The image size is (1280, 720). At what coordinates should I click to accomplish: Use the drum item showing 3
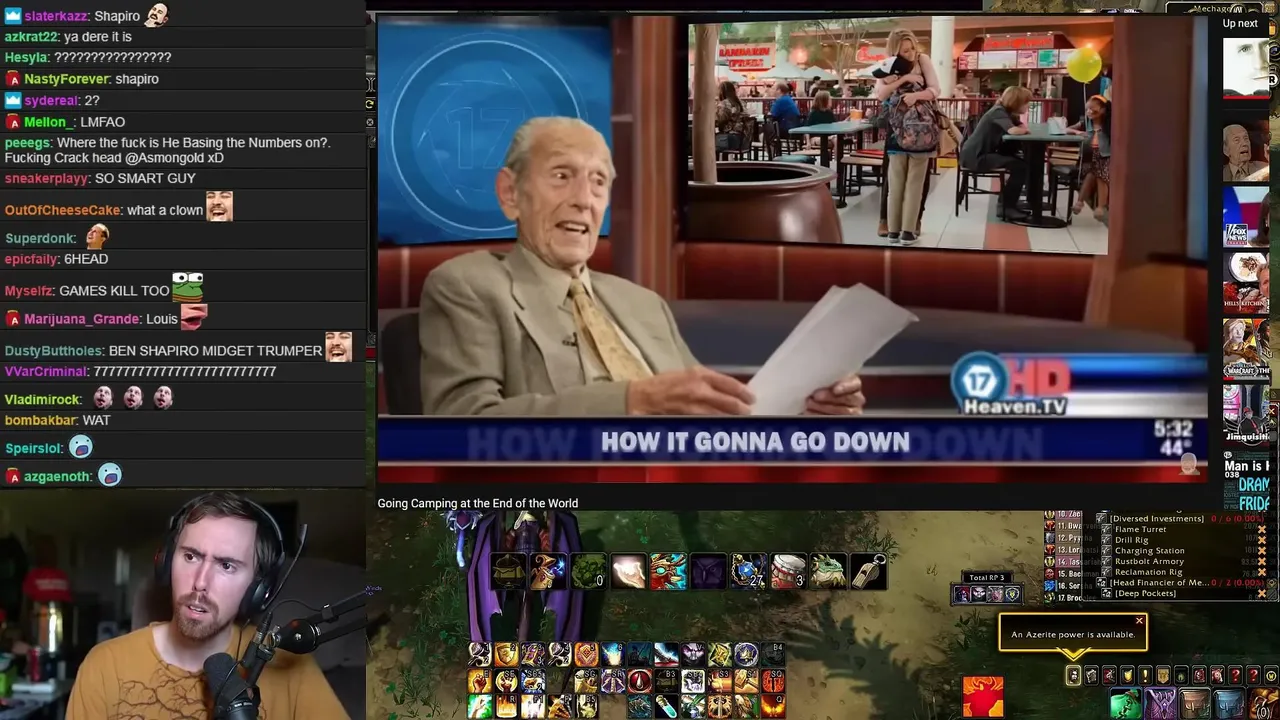788,571
